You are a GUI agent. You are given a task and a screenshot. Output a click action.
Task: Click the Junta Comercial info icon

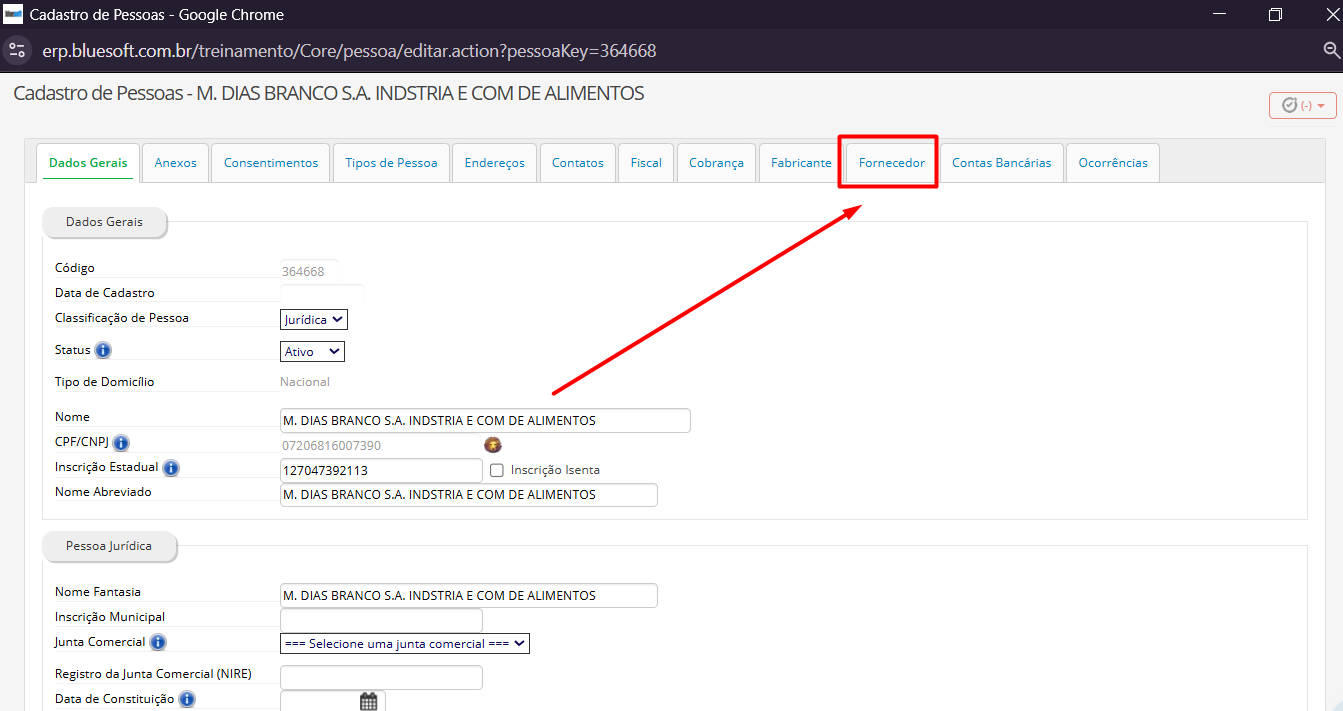[158, 642]
